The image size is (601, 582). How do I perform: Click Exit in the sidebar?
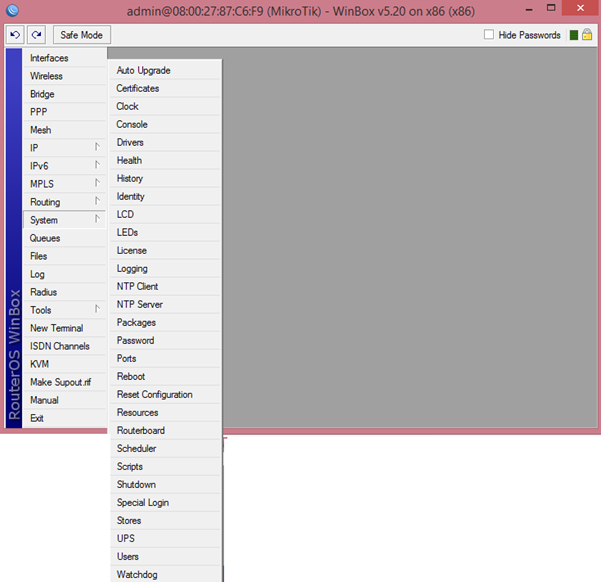click(64, 418)
